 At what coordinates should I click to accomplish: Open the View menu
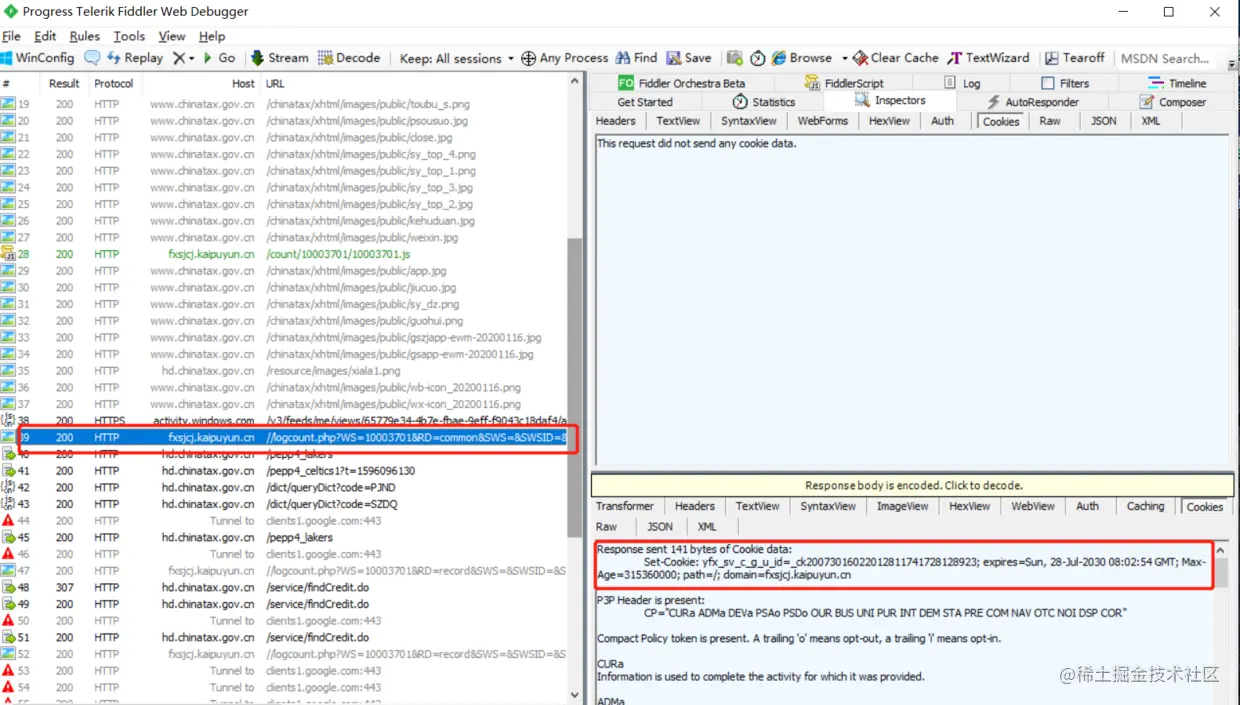(172, 36)
